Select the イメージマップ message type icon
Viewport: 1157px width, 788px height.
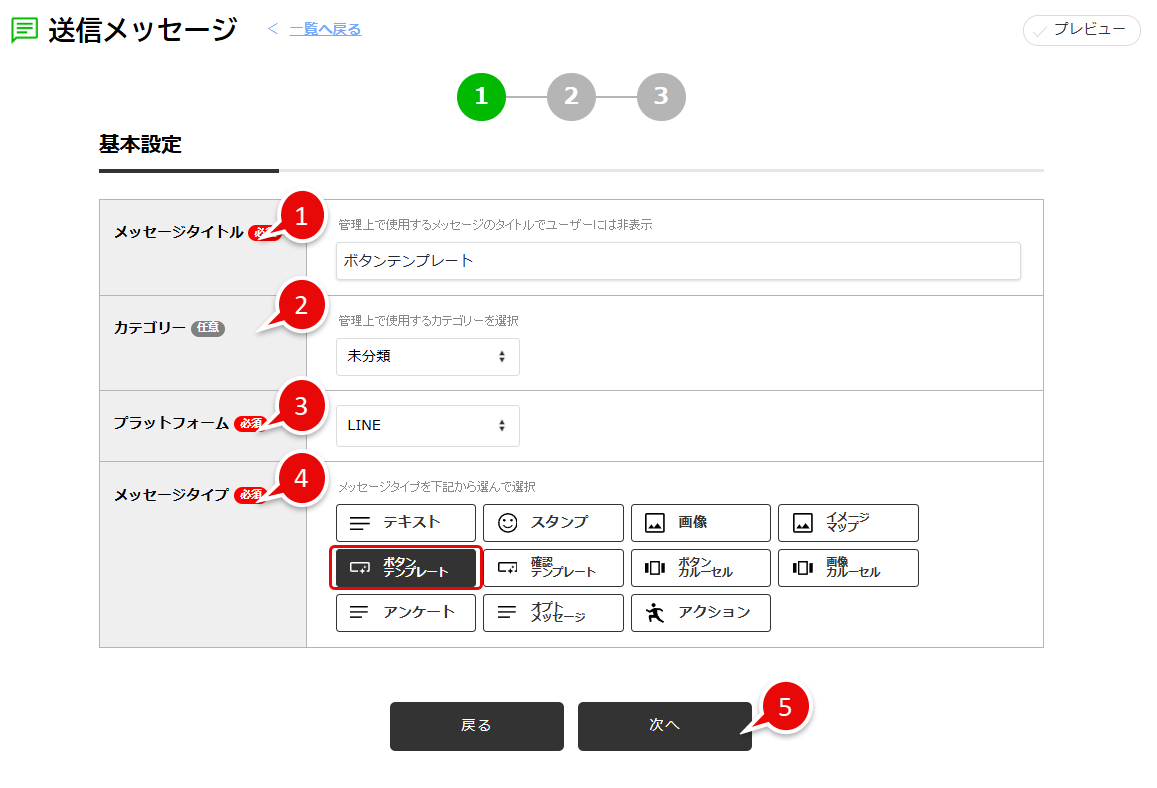pos(848,522)
